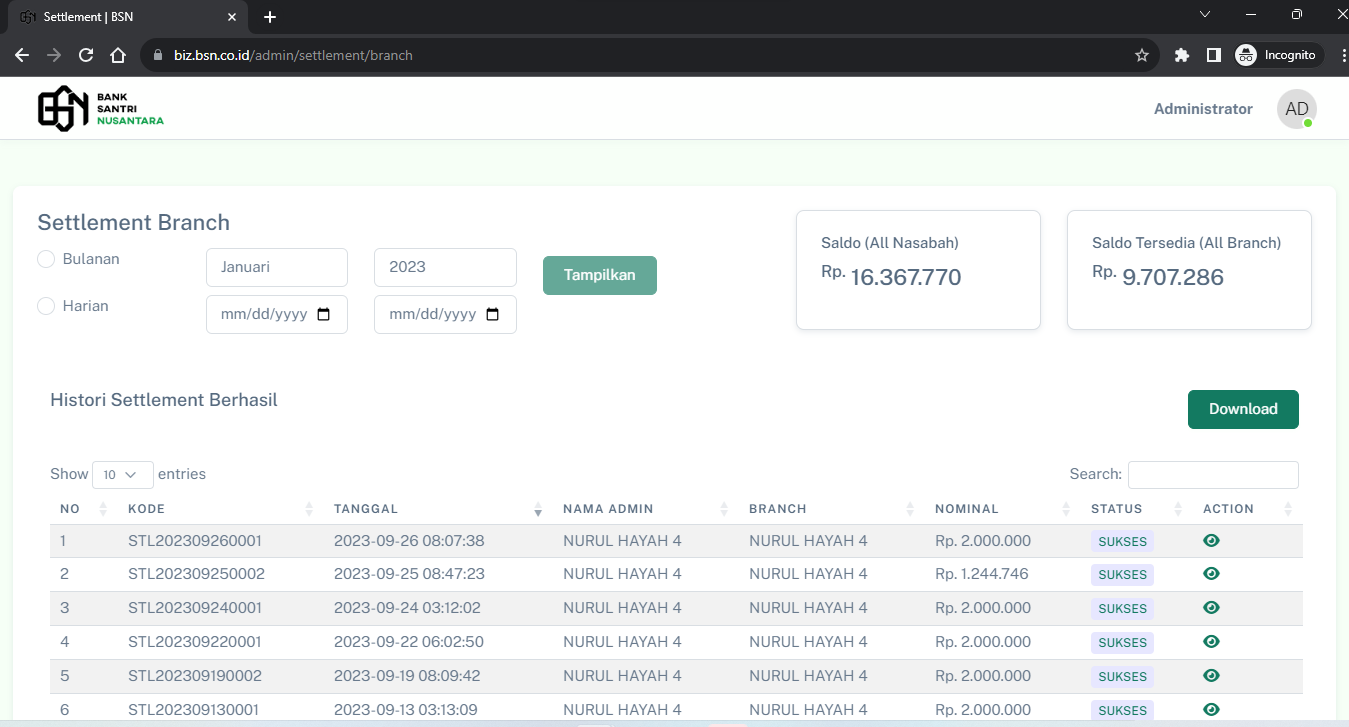This screenshot has width=1349, height=727.
Task: Click the Bank Santri Nusantara logo
Action: tap(100, 108)
